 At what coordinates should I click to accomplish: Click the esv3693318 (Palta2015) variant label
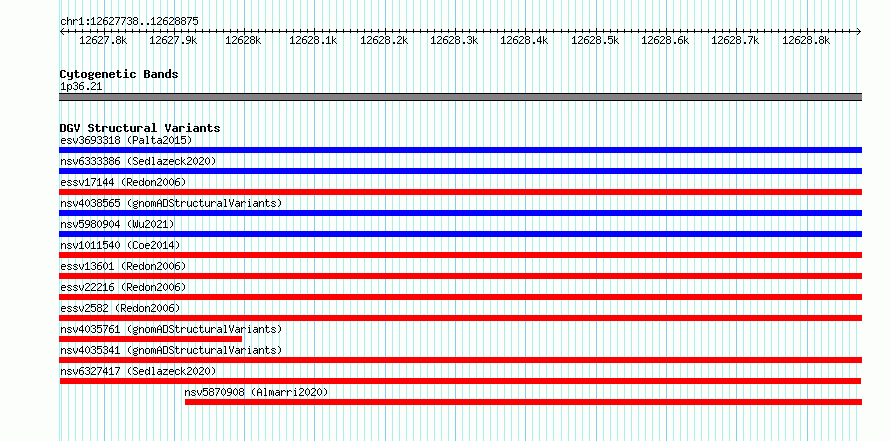(126, 140)
